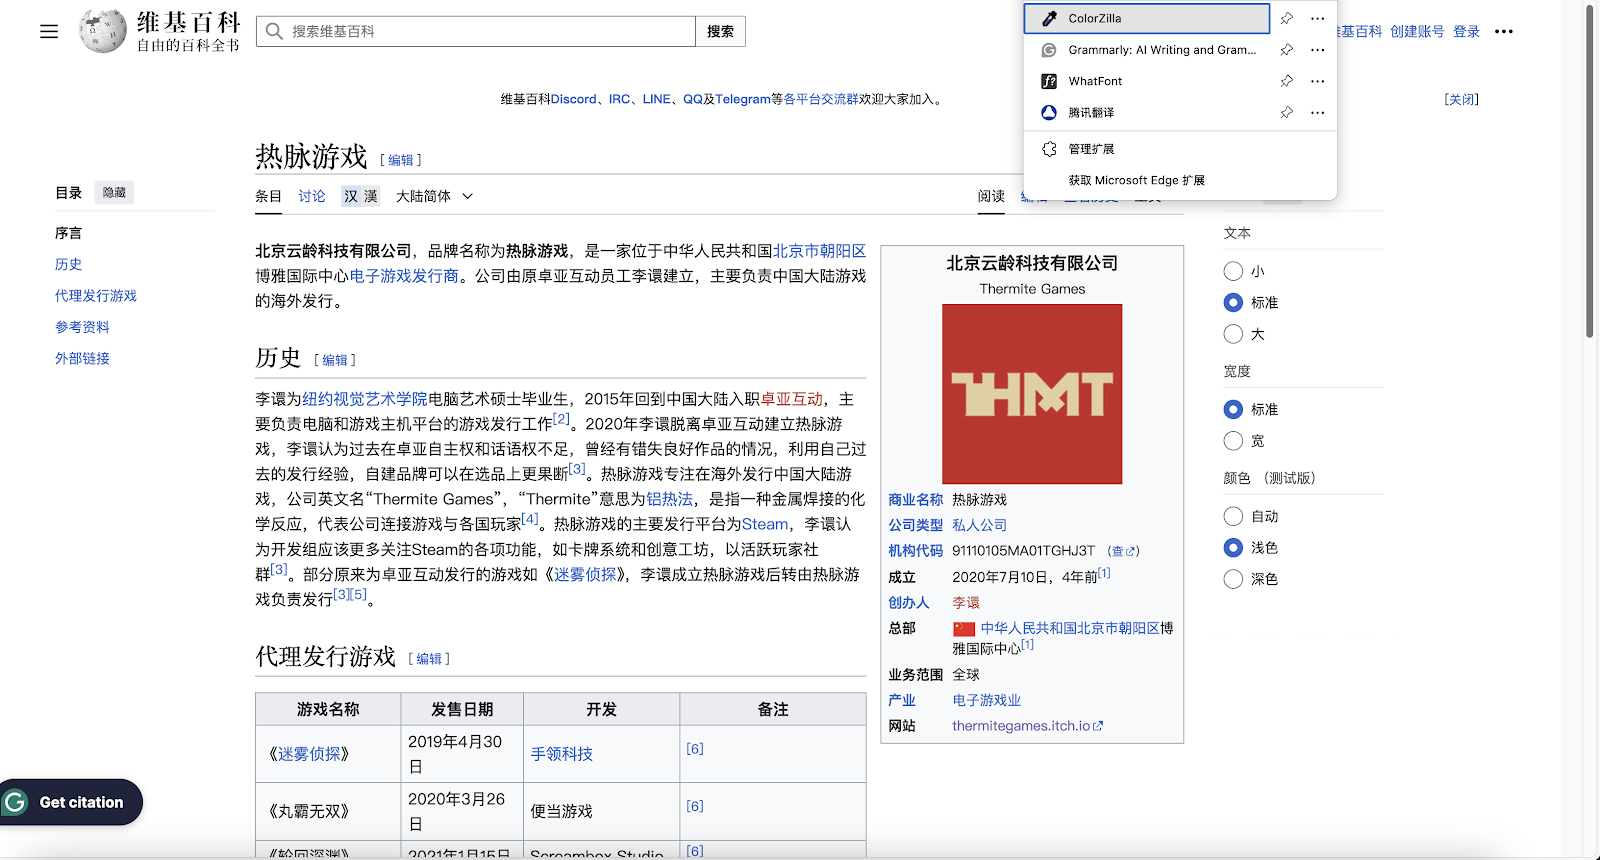The width and height of the screenshot is (1600, 860).
Task: Select 小 text size
Action: (x=1233, y=271)
